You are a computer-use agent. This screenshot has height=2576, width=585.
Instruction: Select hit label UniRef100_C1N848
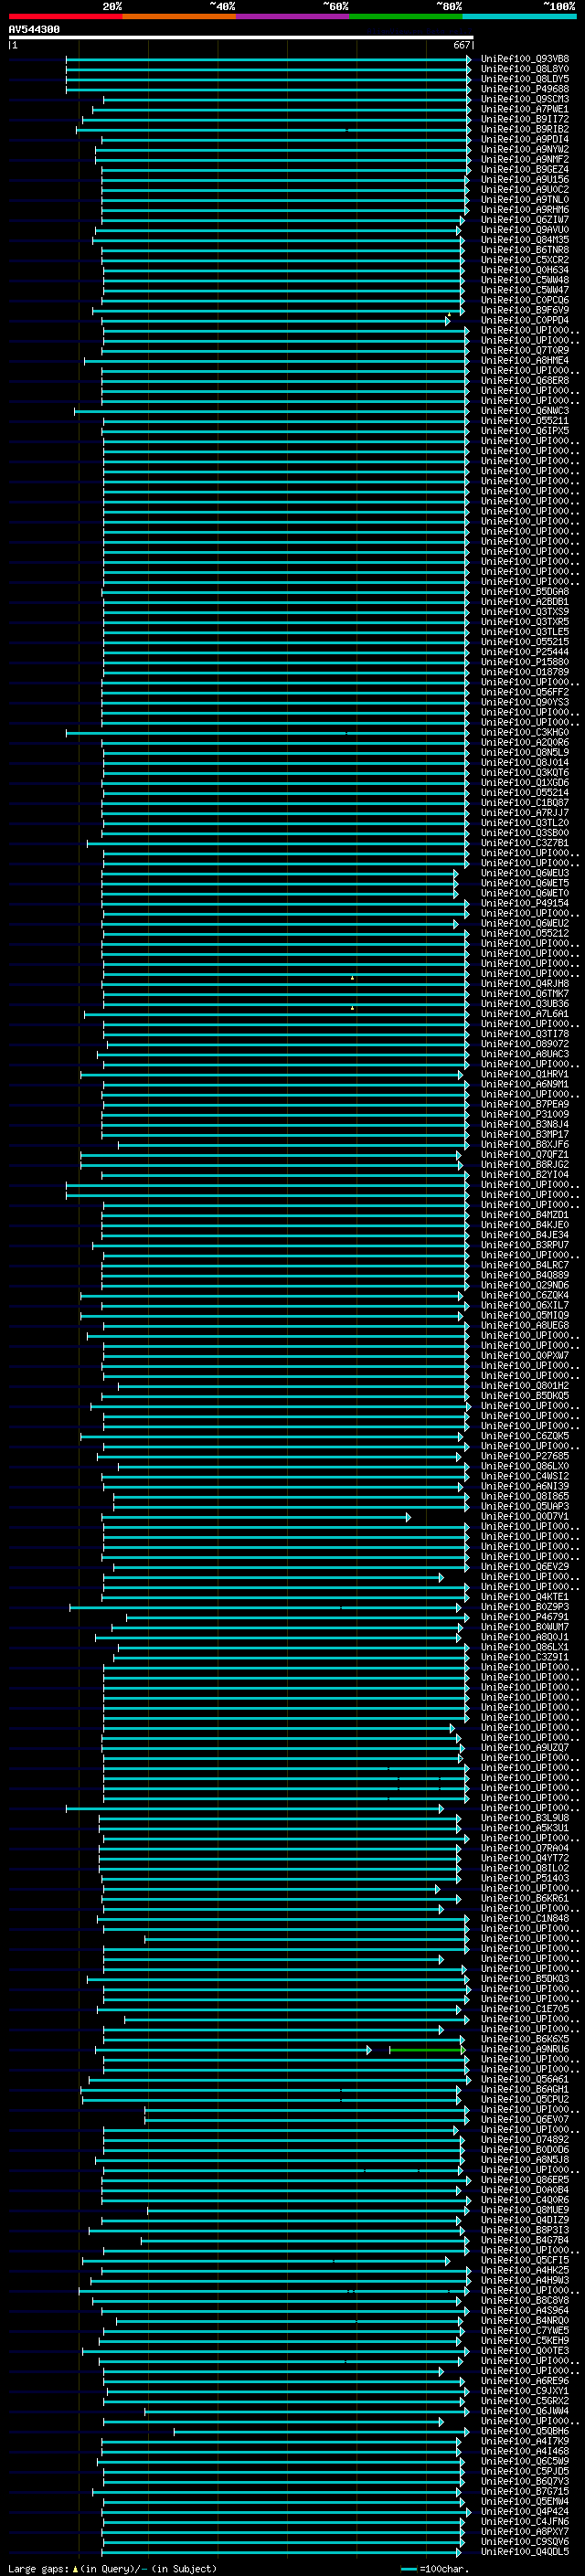(x=525, y=1918)
